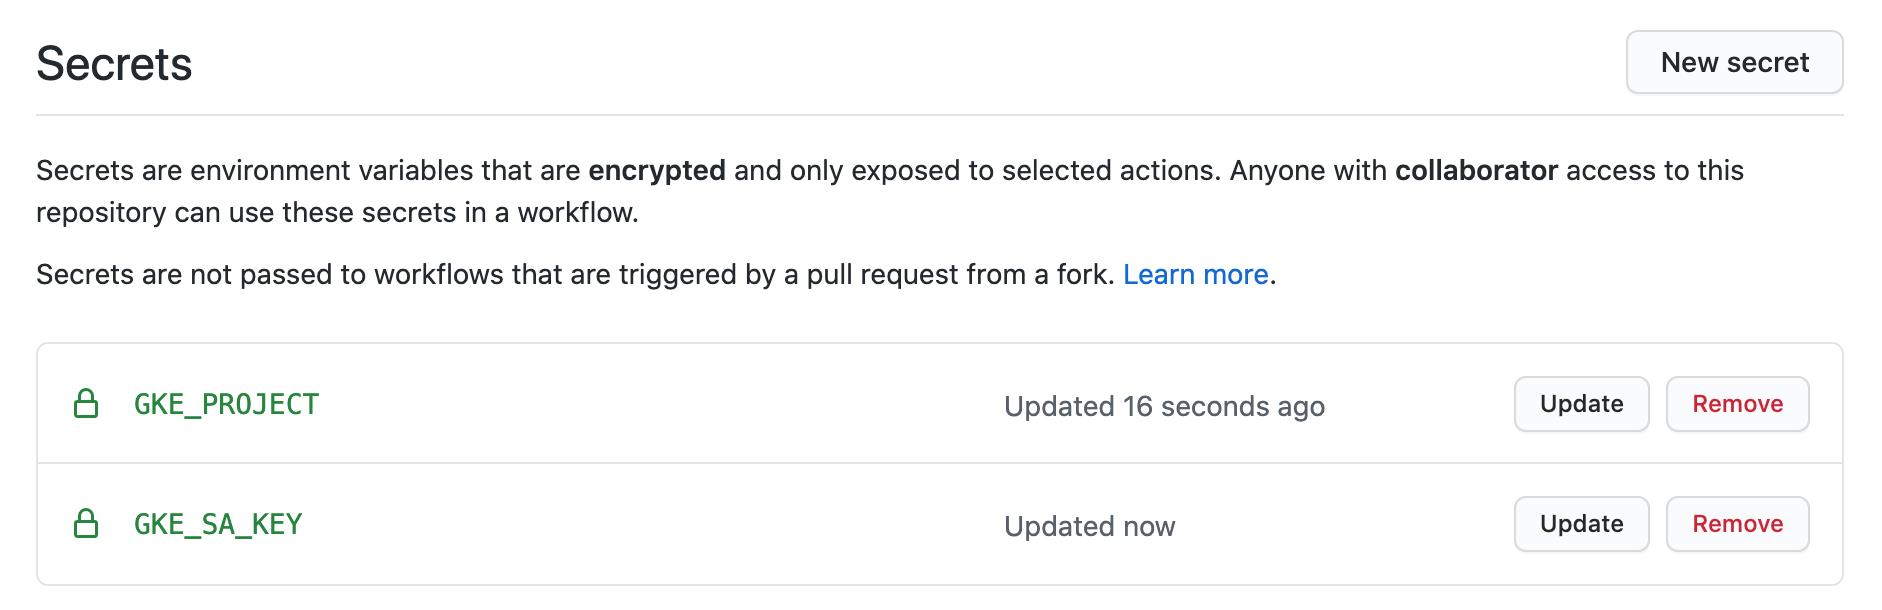Viewport: 1882px width, 610px height.
Task: Select the GKE_SA_KEY secret name
Action: point(218,523)
